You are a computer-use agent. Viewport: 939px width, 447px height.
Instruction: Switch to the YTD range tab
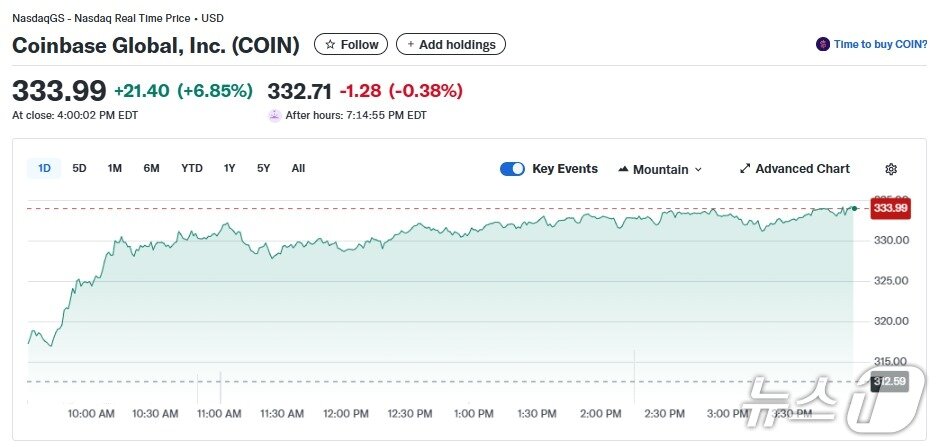(x=192, y=168)
